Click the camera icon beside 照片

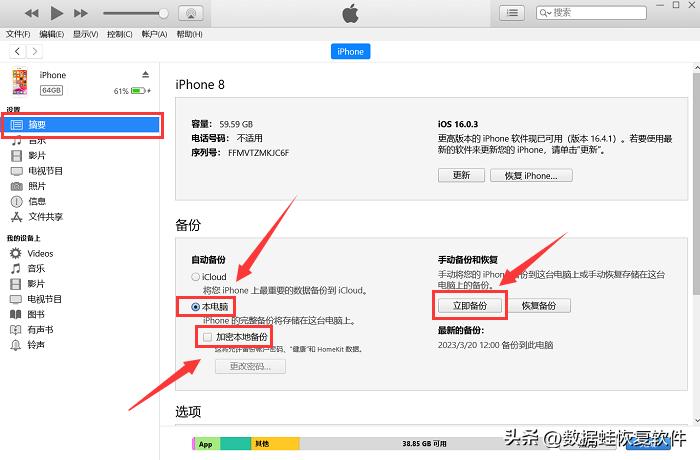pos(17,186)
